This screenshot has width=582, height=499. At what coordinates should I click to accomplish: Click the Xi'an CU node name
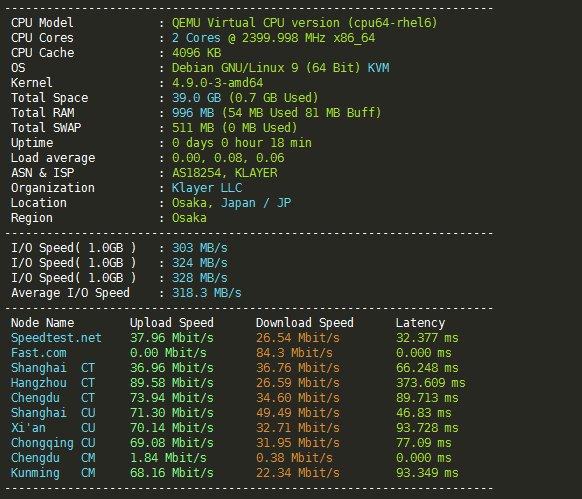point(53,428)
